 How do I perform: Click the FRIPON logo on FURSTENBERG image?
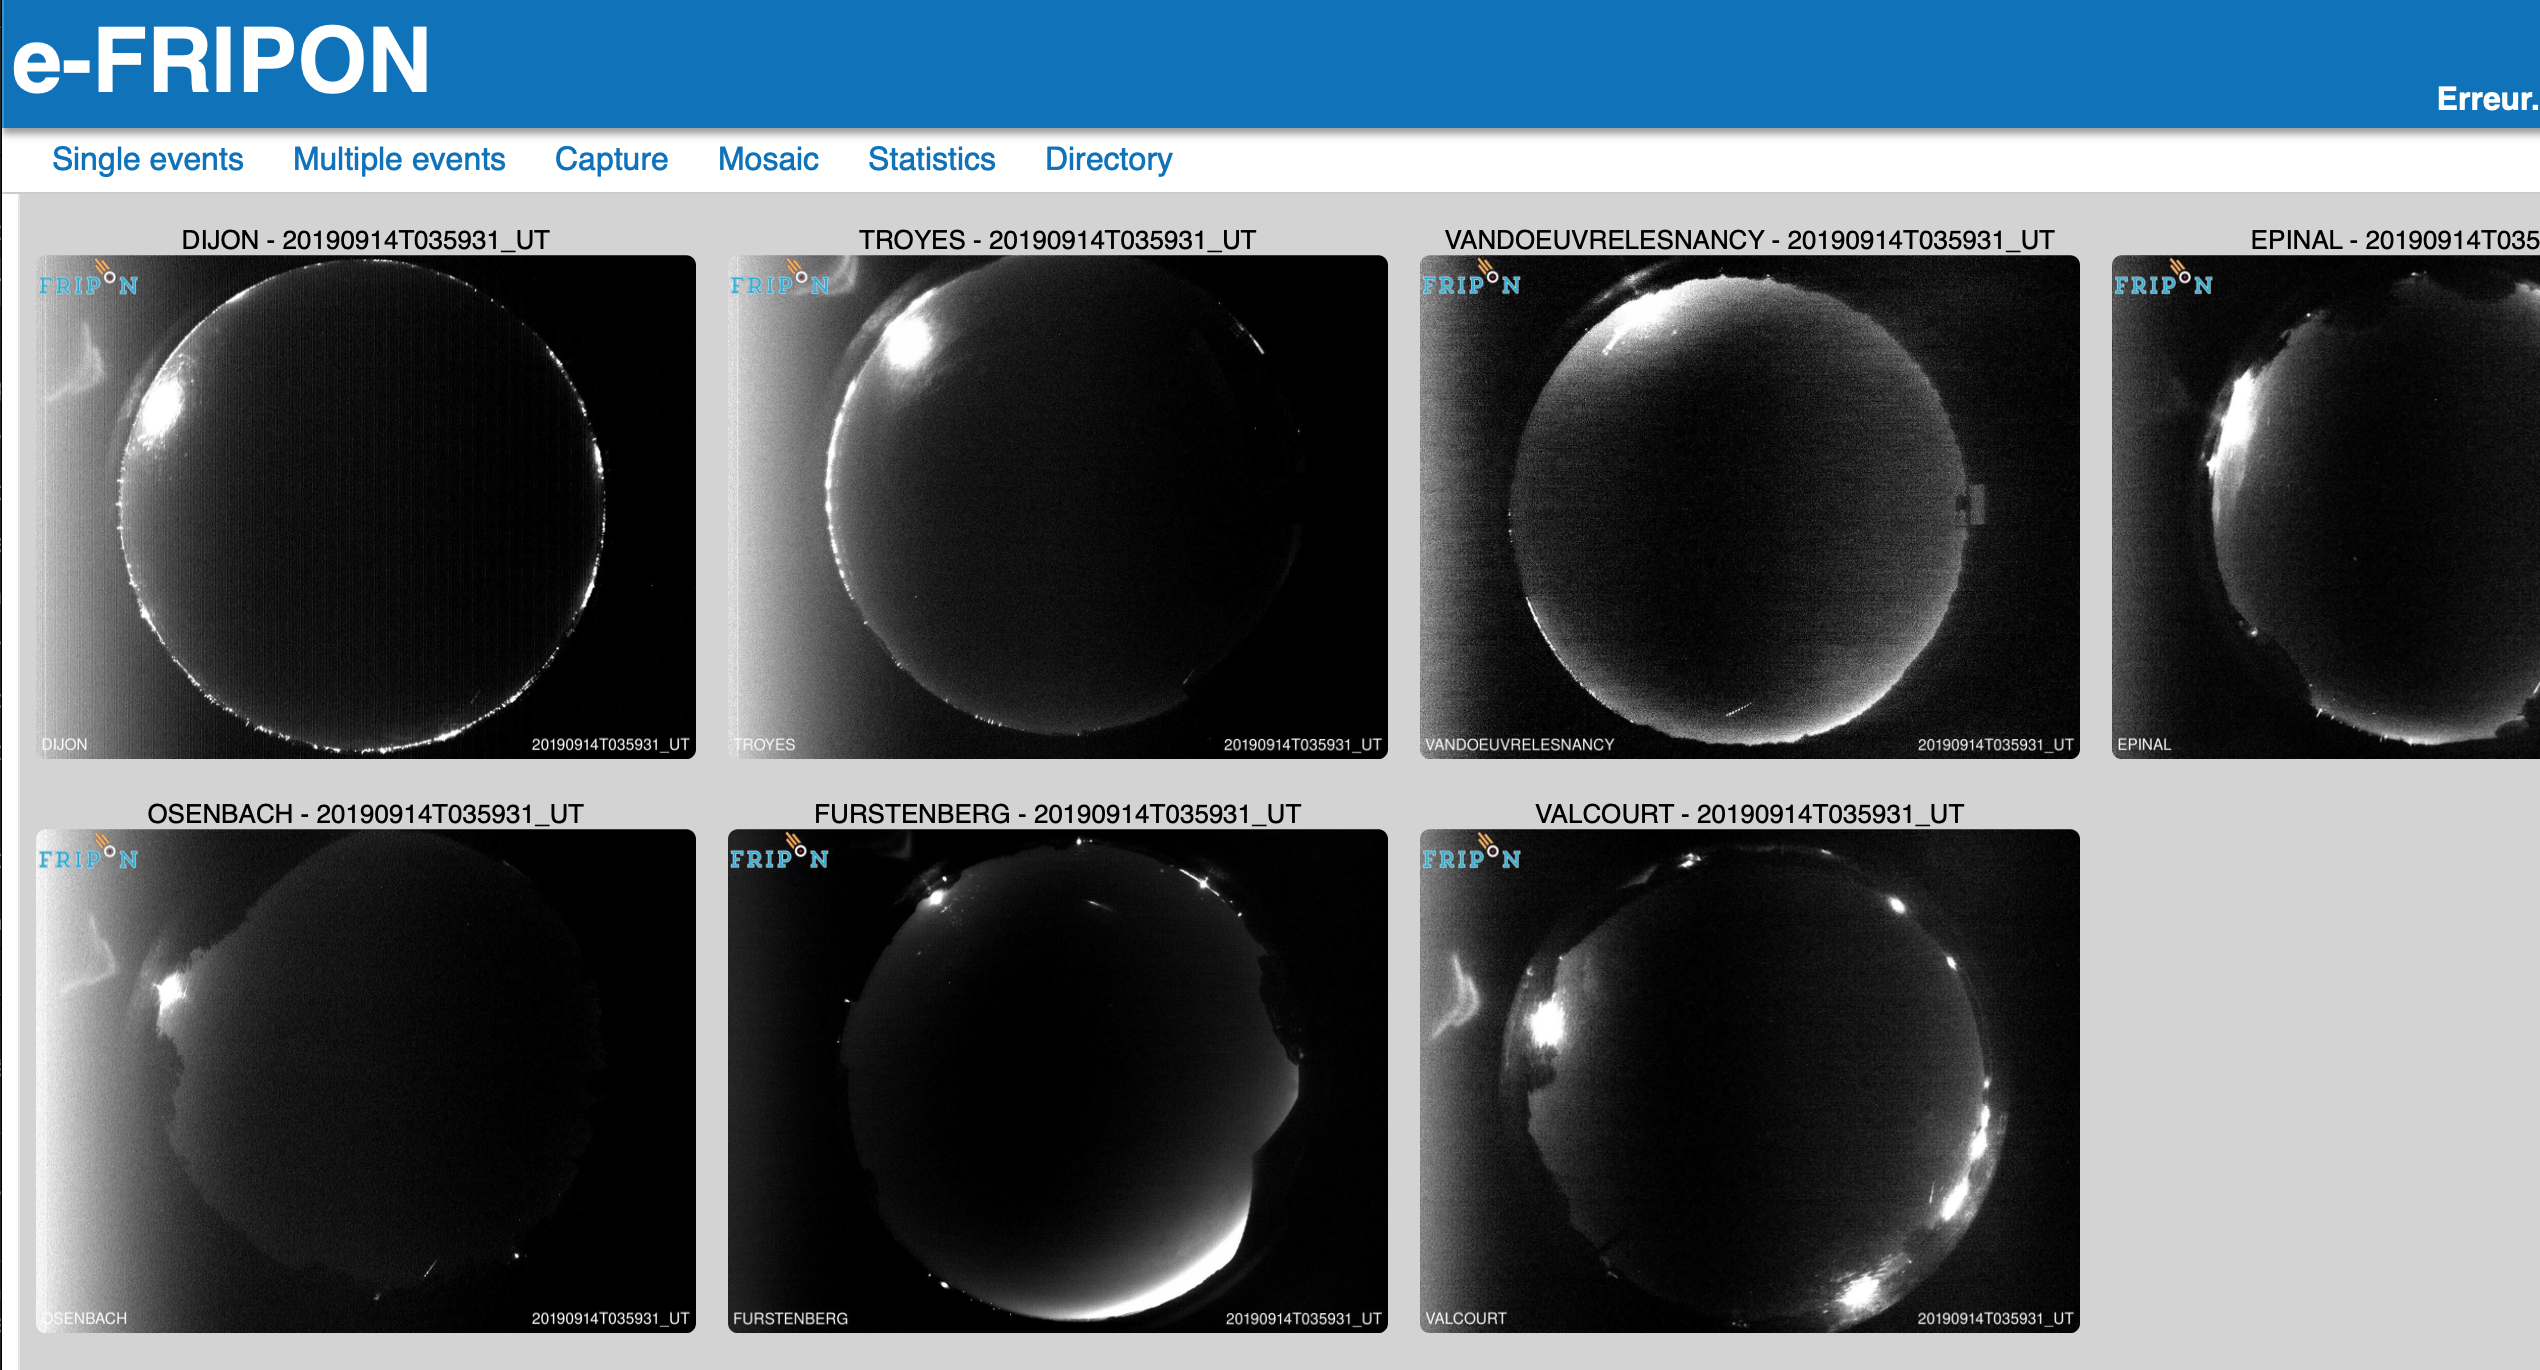pyautogui.click(x=779, y=857)
